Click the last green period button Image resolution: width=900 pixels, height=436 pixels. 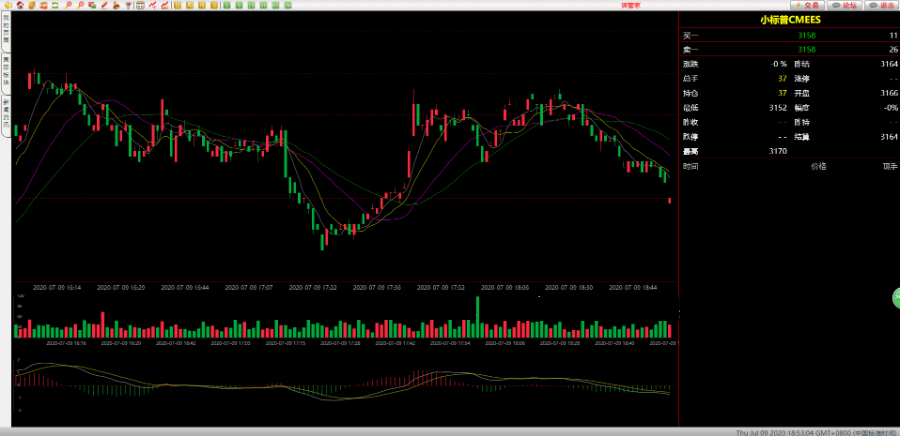288,5
